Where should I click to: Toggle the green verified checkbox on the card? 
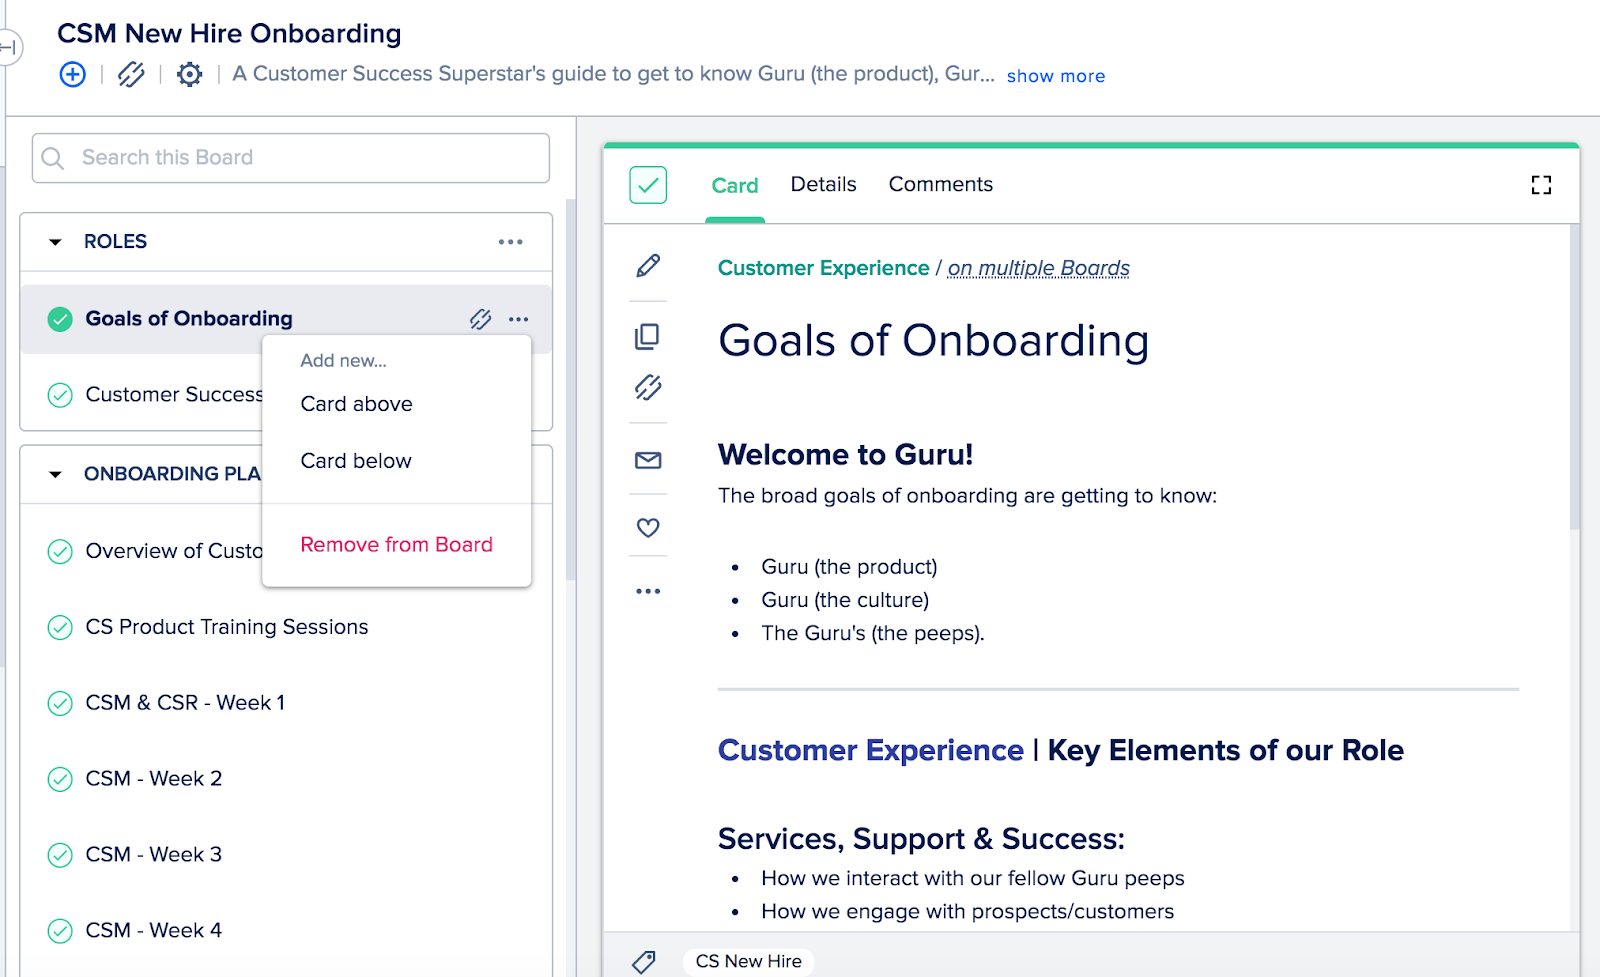(x=648, y=185)
